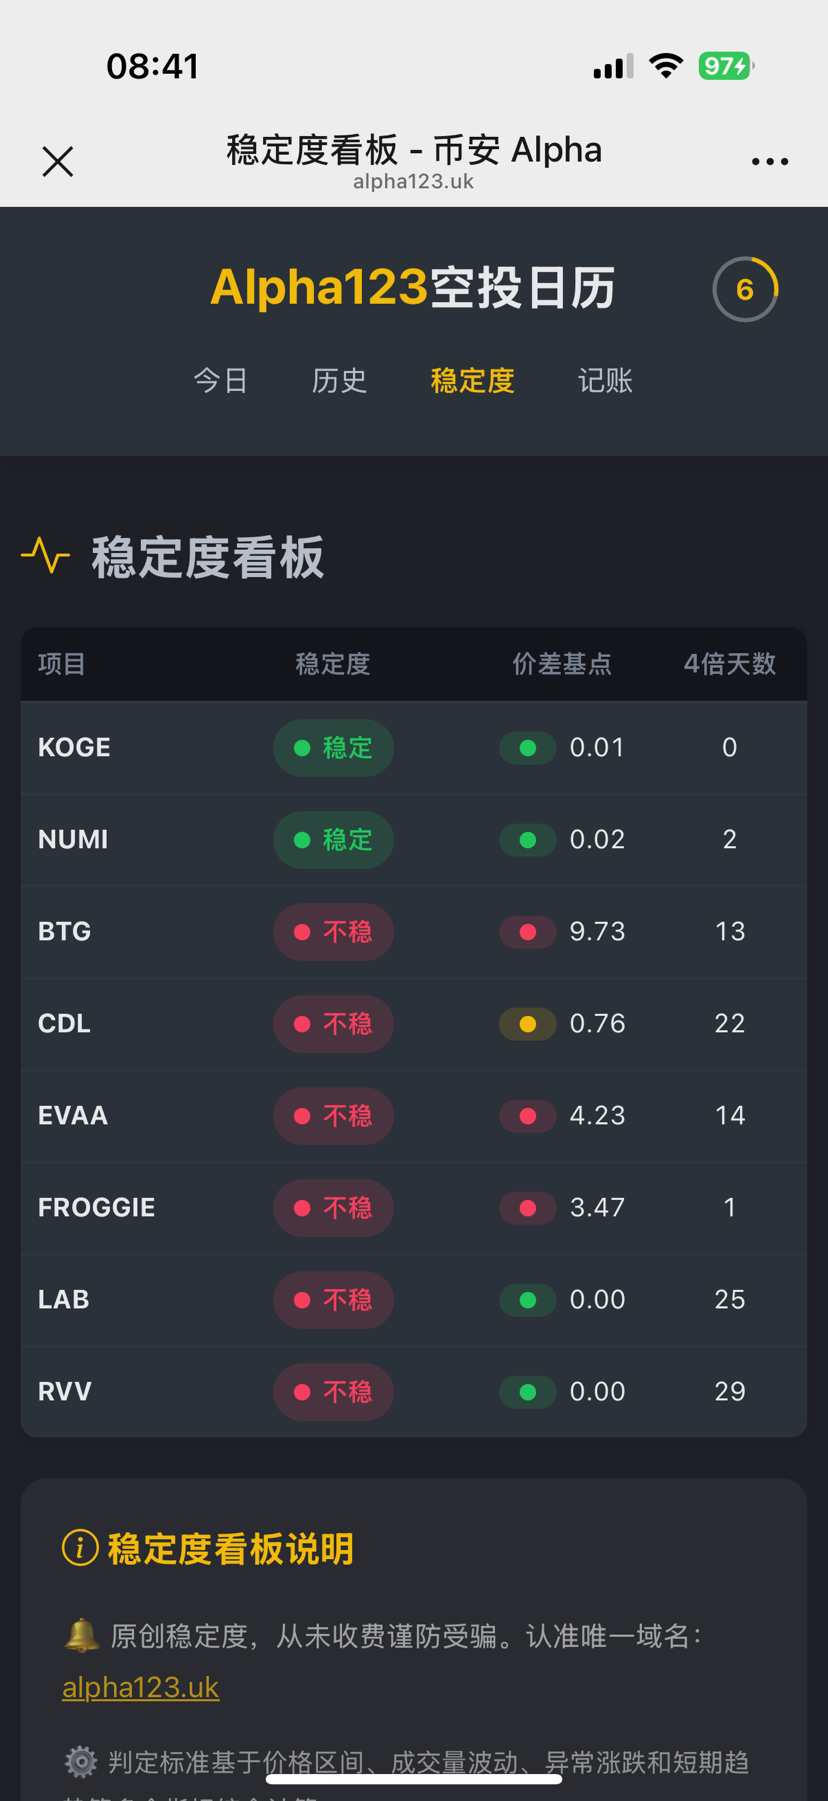Tap the circular countdown timer showing 6
The image size is (828, 1801).
[745, 290]
